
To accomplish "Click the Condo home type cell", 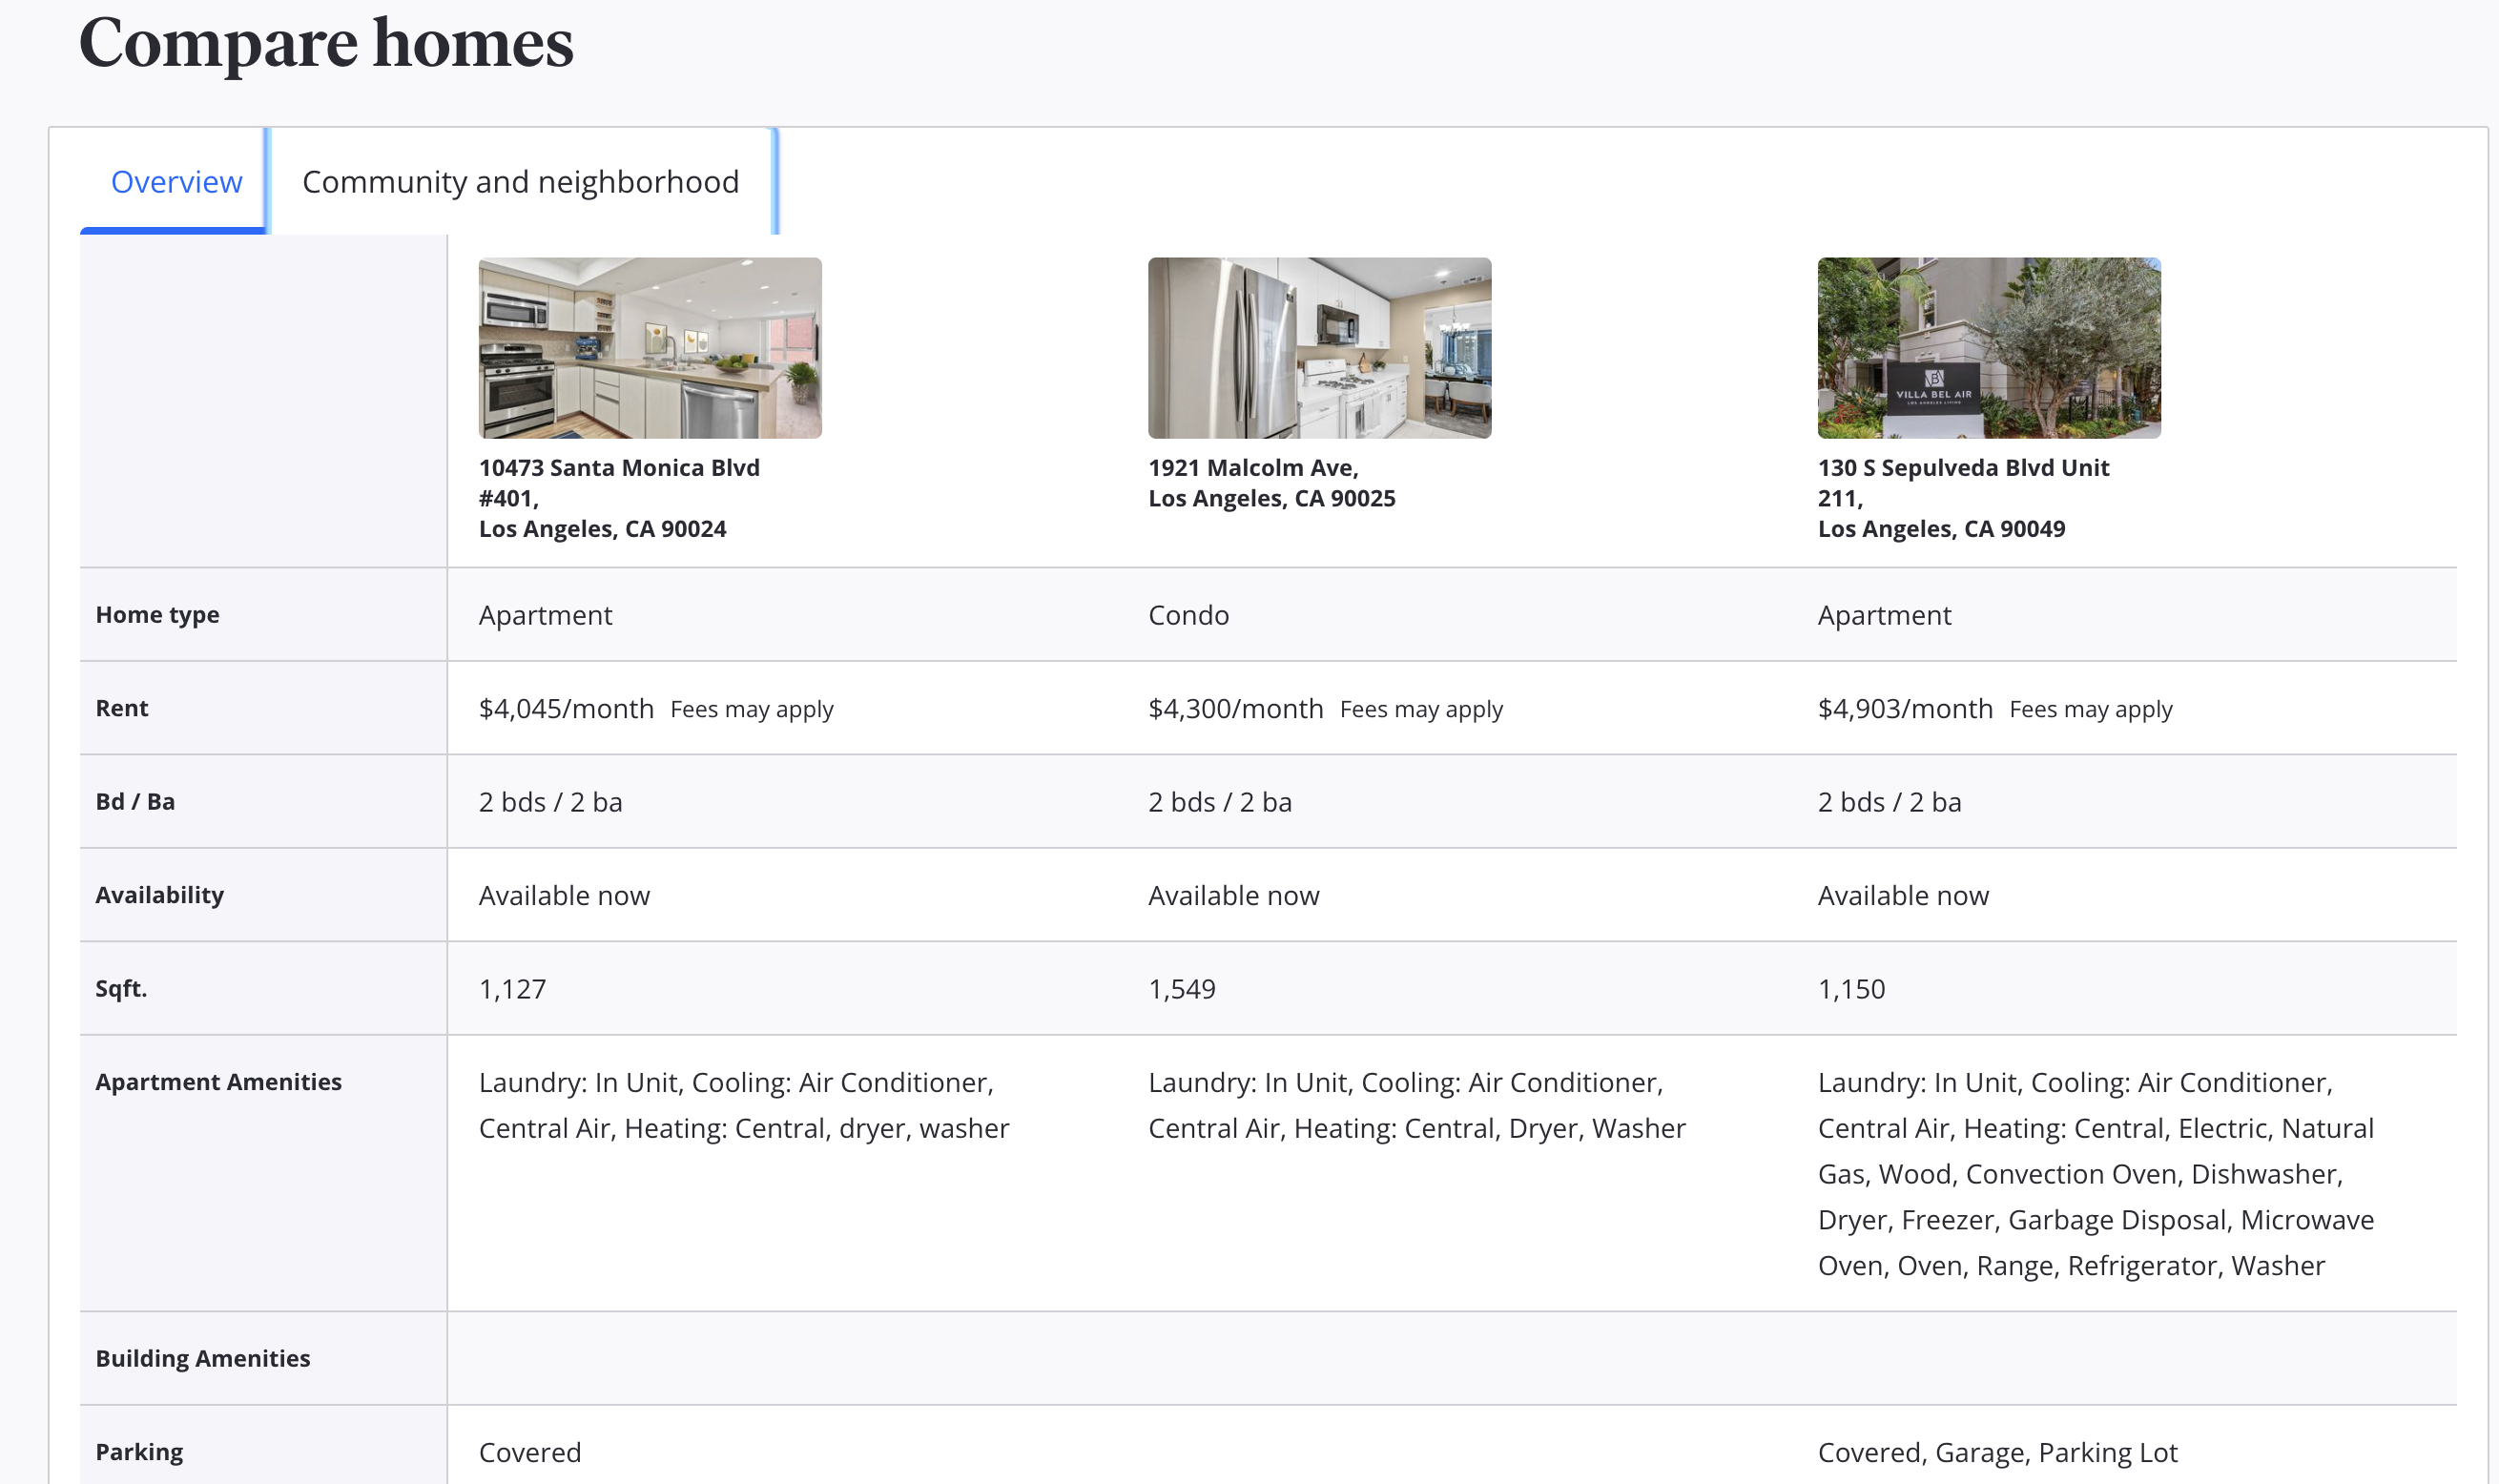I will tap(1188, 615).
